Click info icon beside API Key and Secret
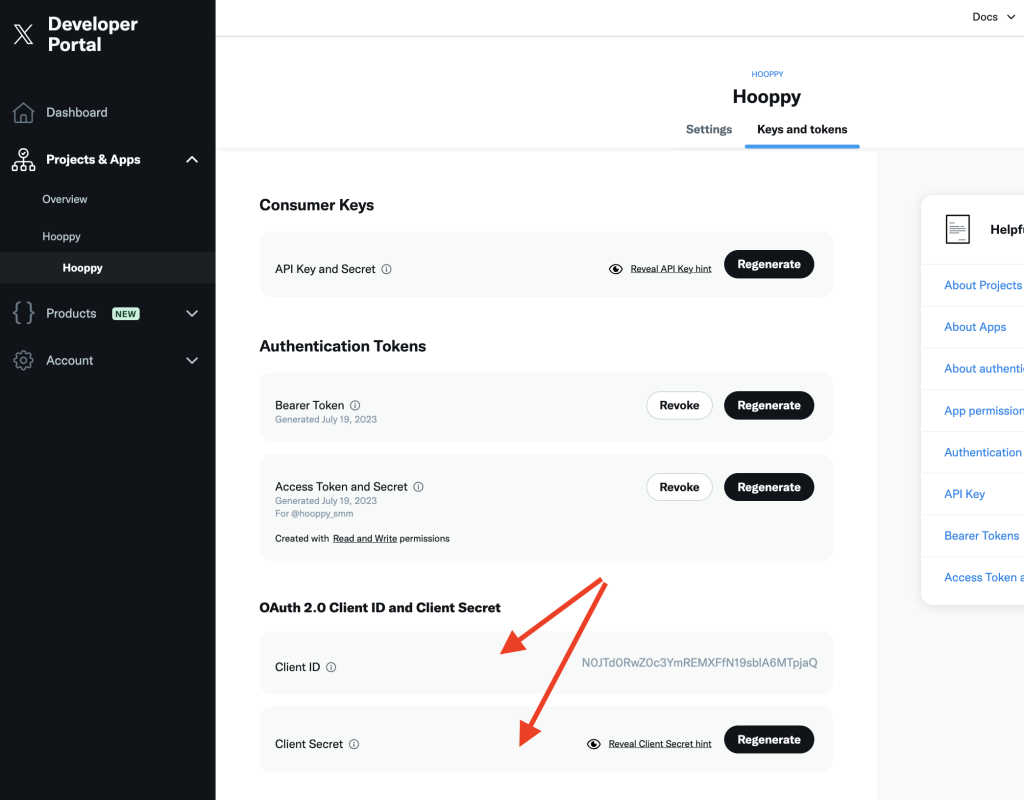1024x800 pixels. 387,269
